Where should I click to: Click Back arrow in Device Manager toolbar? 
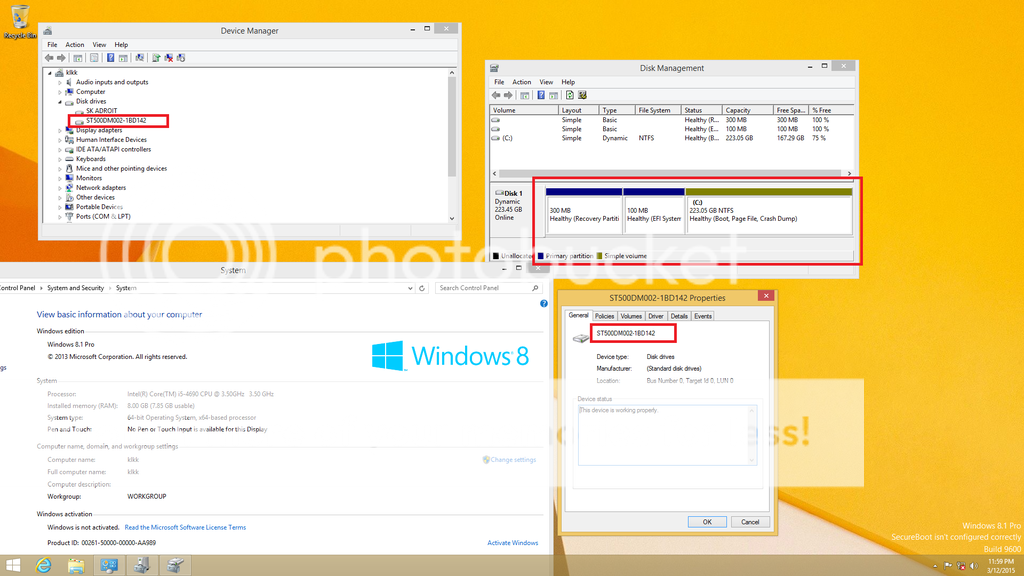[x=51, y=58]
